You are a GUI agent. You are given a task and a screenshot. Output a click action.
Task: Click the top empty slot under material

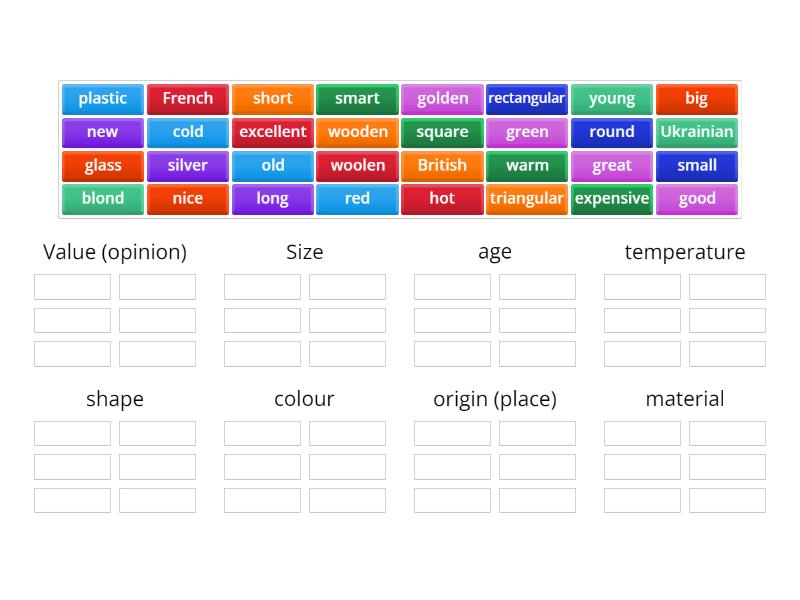point(641,433)
